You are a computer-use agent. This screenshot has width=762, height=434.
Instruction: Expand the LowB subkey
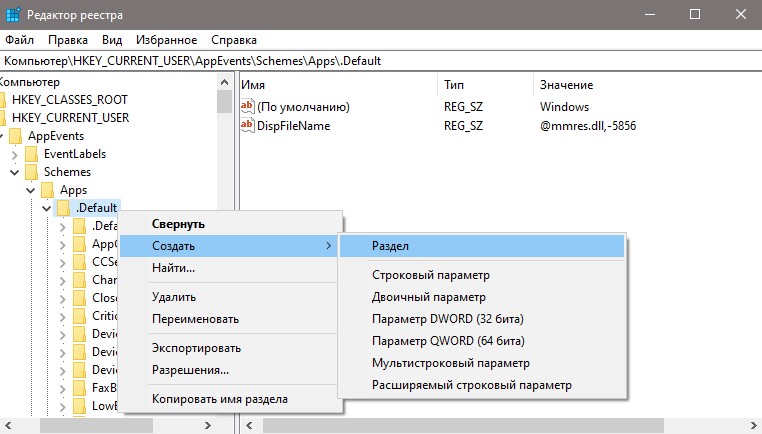63,406
